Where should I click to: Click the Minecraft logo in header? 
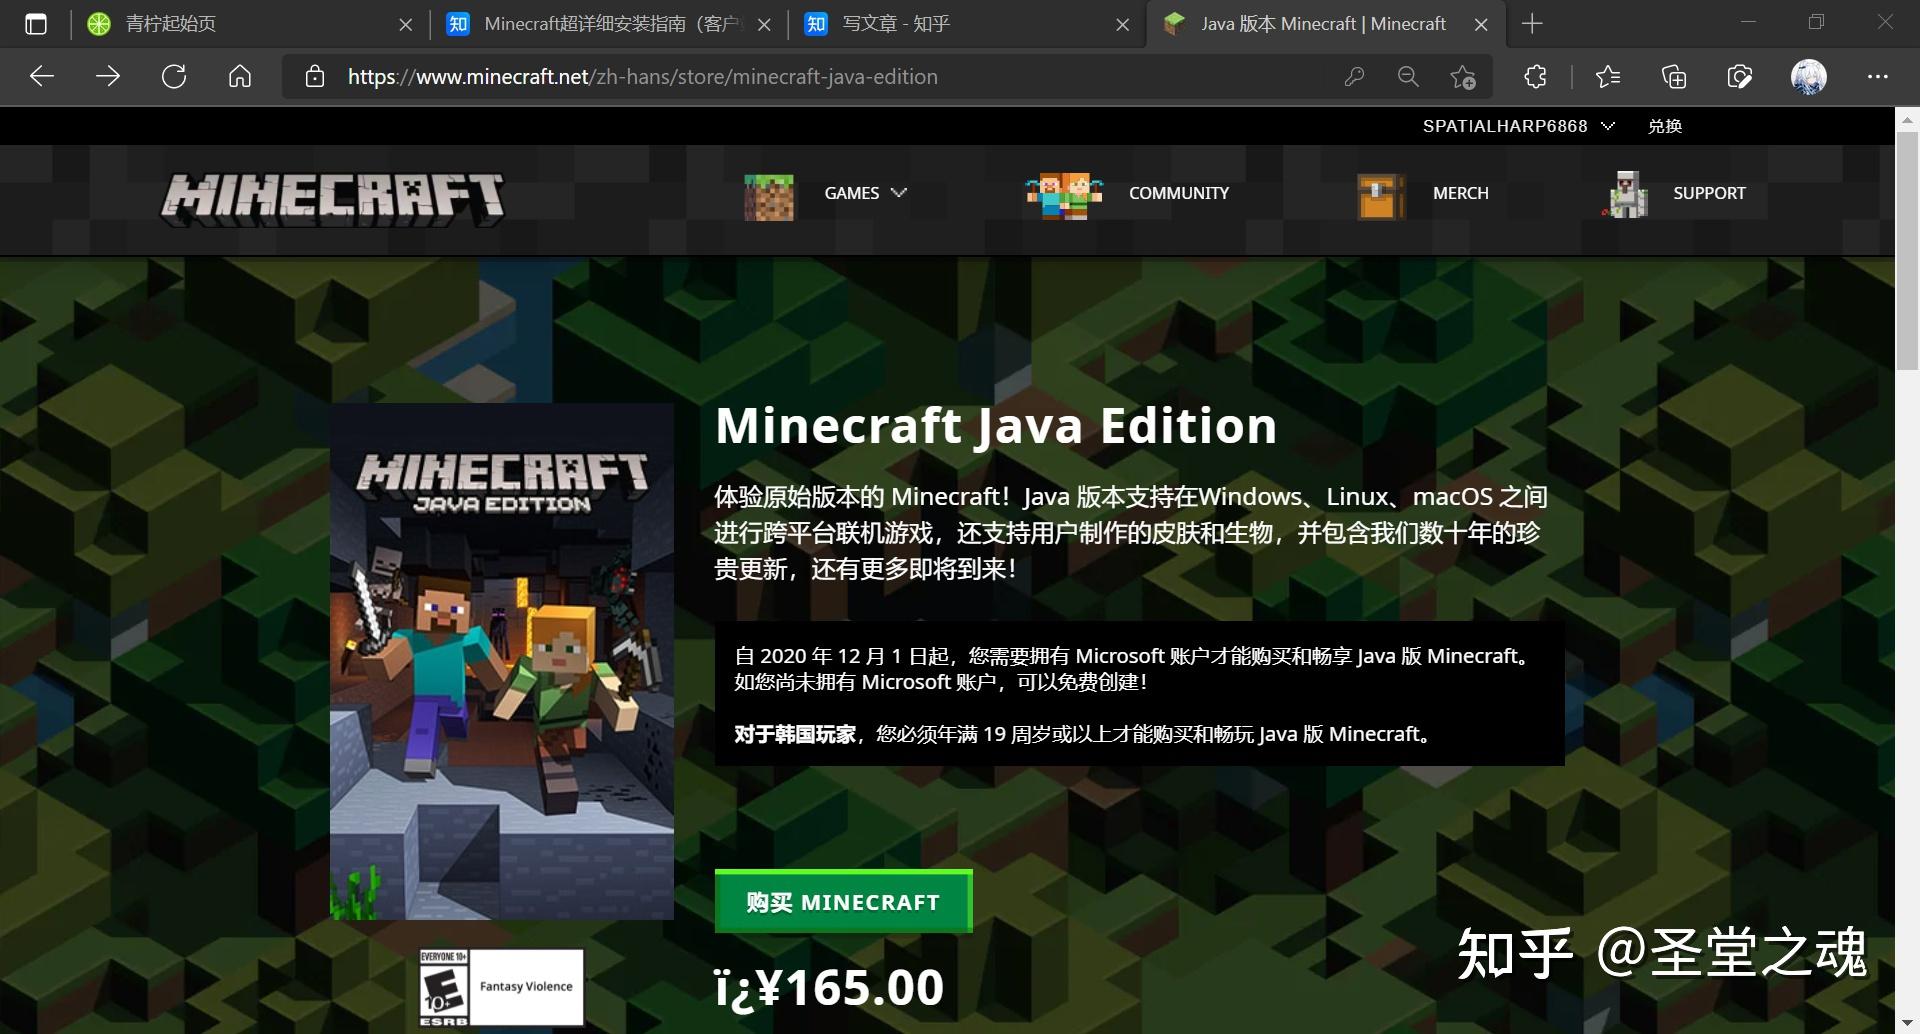pyautogui.click(x=333, y=198)
